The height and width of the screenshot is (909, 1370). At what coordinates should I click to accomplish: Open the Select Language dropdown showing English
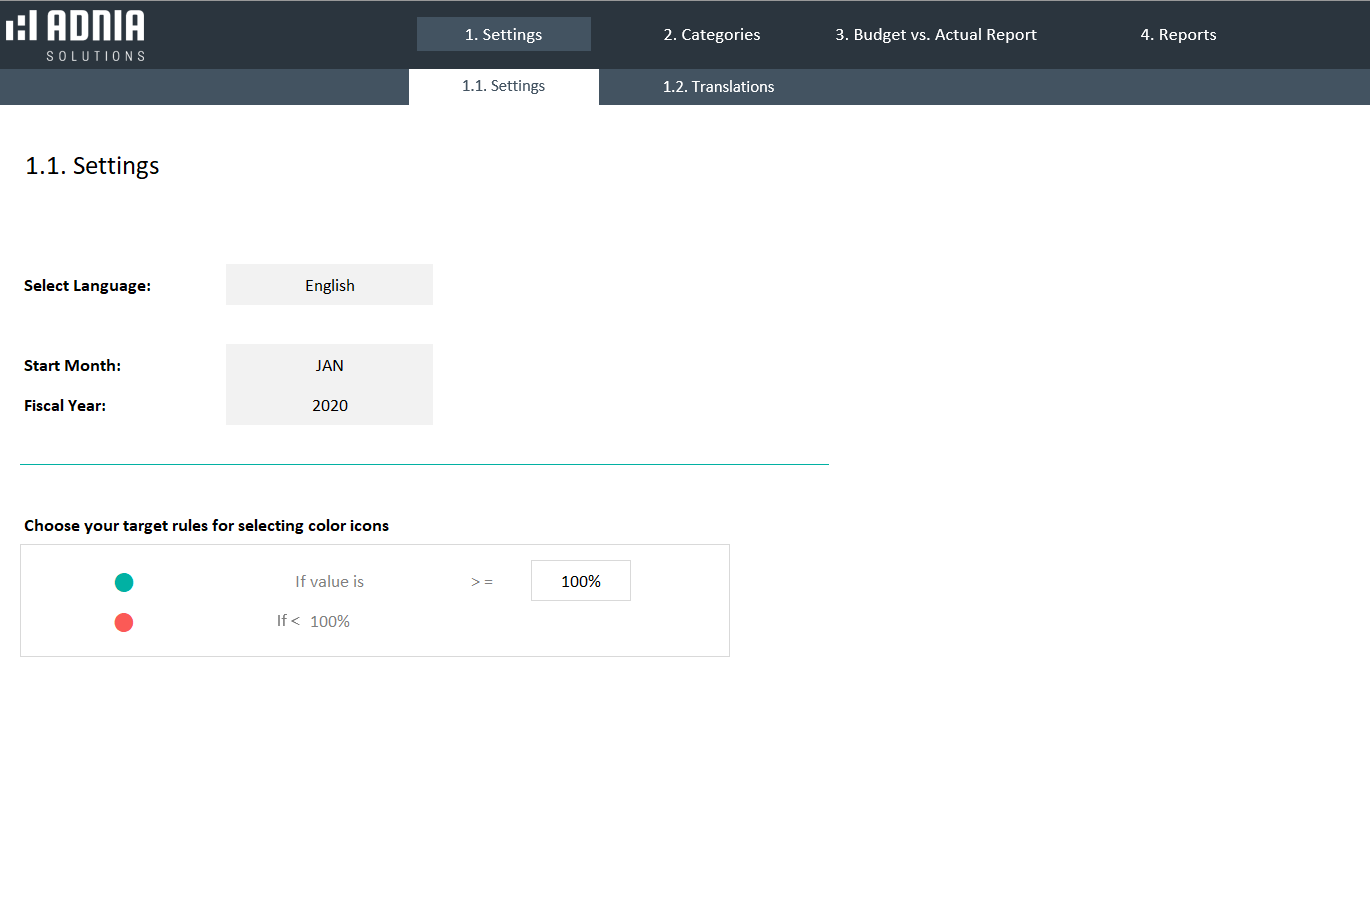(x=329, y=285)
